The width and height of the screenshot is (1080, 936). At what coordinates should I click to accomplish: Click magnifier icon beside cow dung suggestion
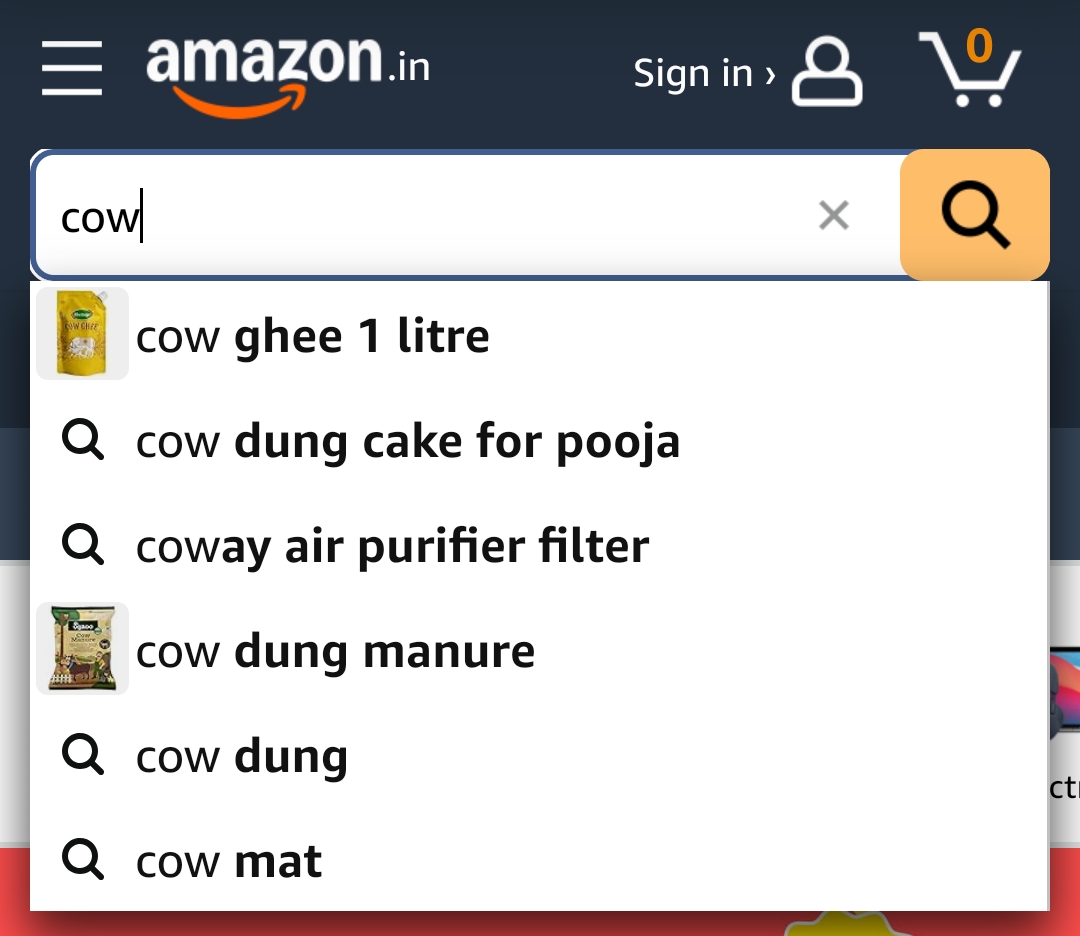[83, 755]
